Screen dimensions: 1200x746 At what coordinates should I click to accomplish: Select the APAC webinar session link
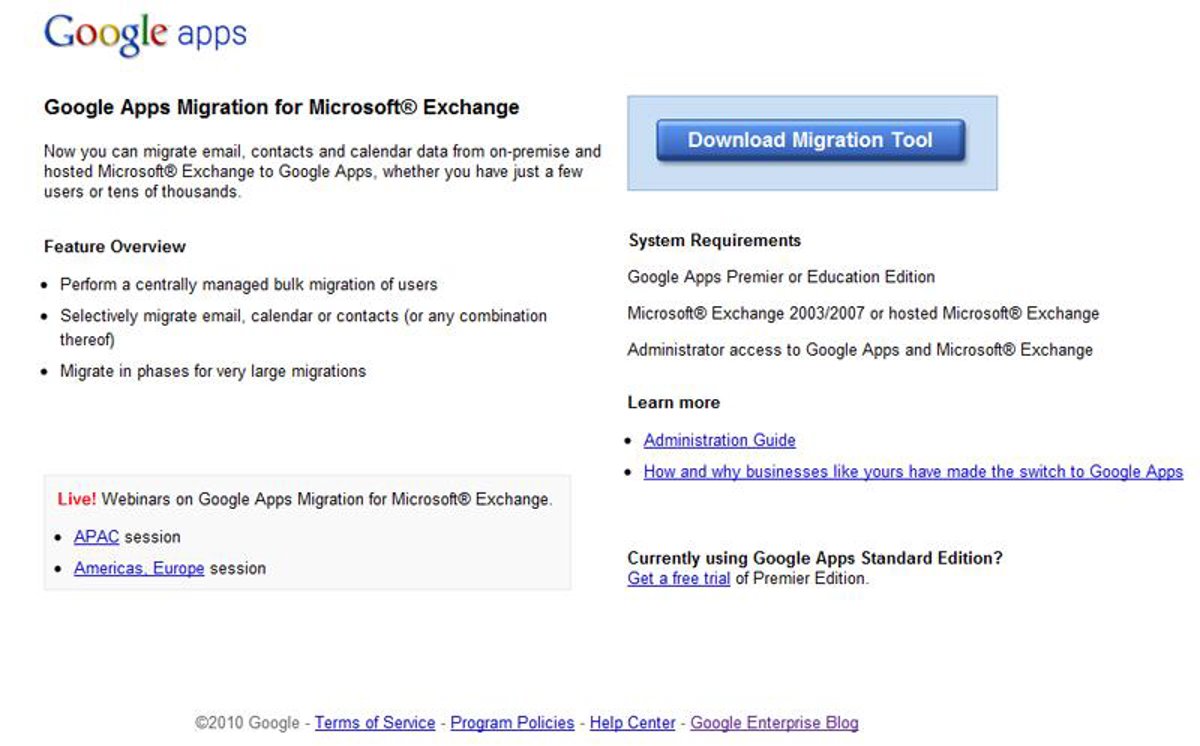pos(96,537)
